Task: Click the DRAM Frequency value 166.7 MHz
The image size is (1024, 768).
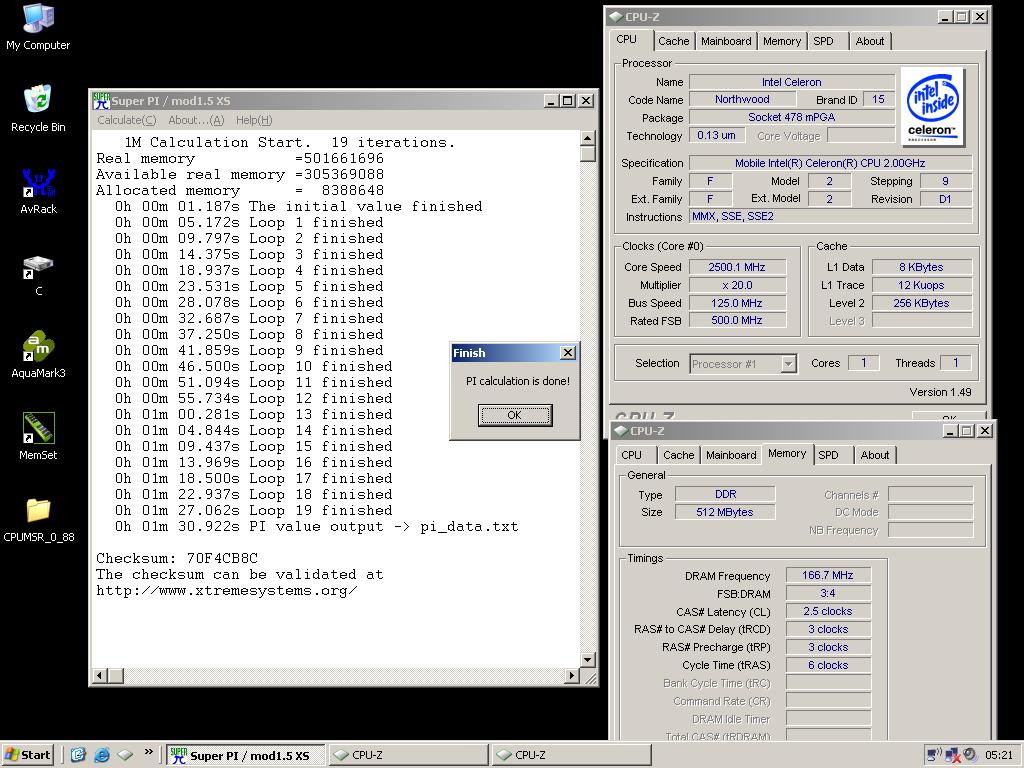Action: (x=827, y=575)
